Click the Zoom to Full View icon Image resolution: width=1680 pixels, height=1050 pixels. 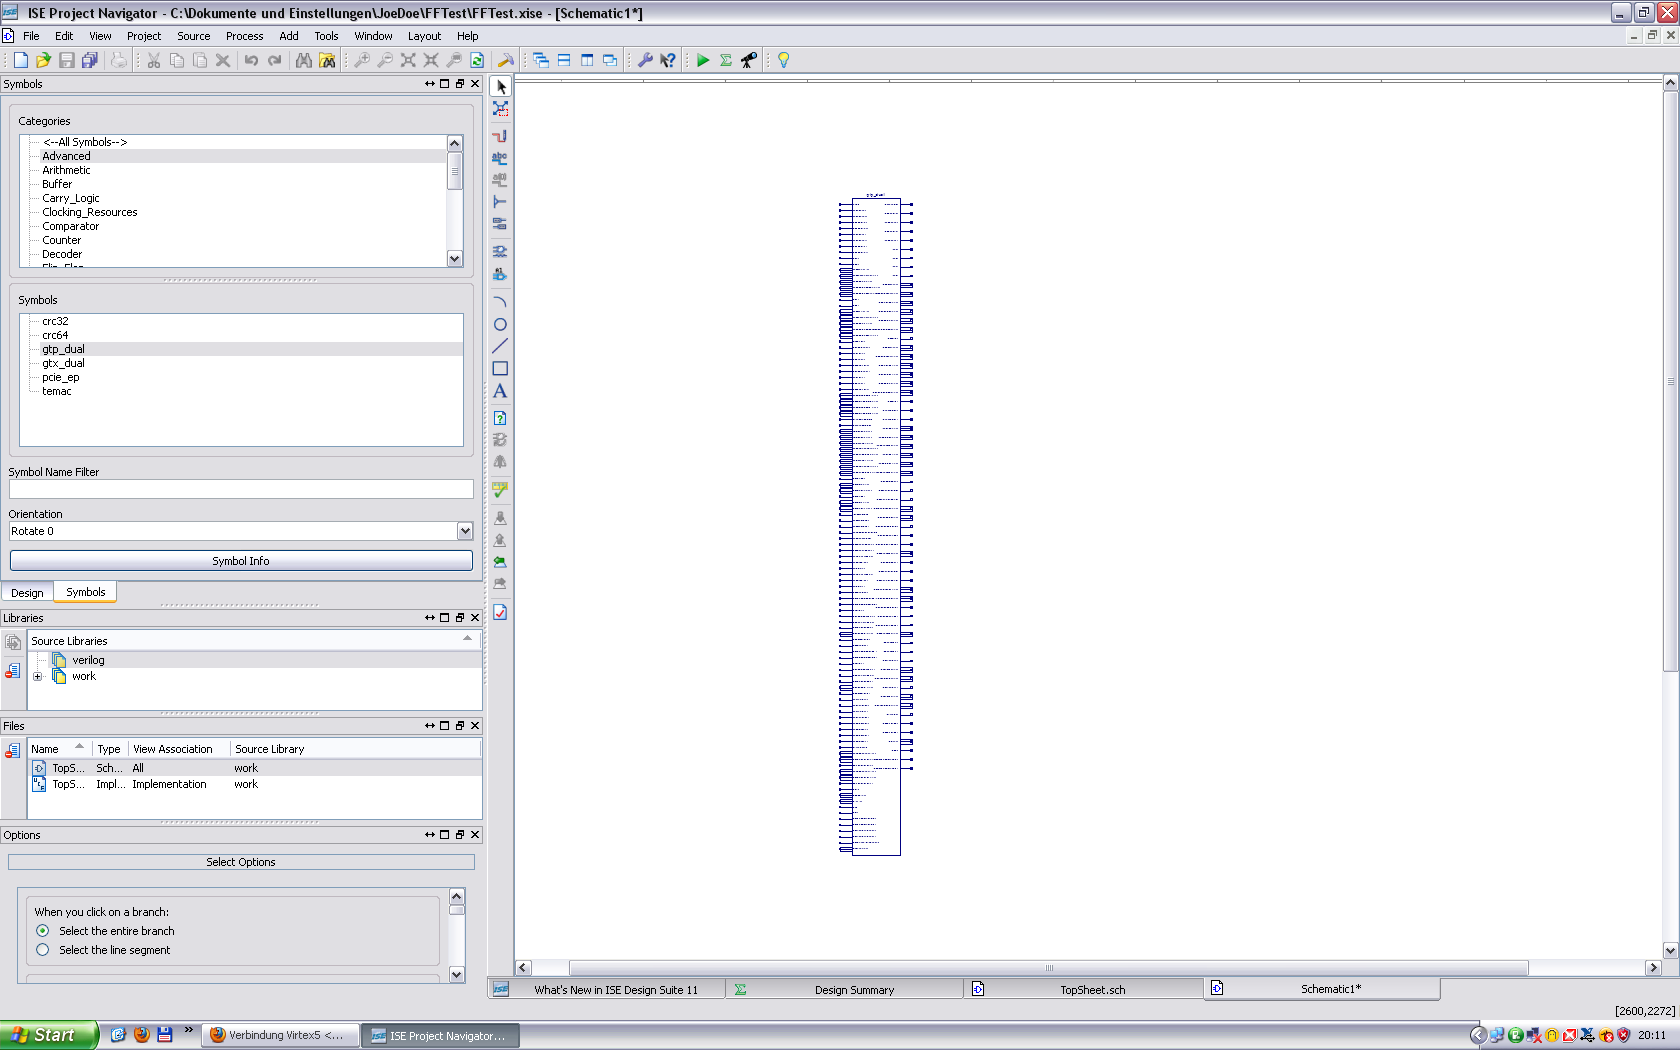408,60
